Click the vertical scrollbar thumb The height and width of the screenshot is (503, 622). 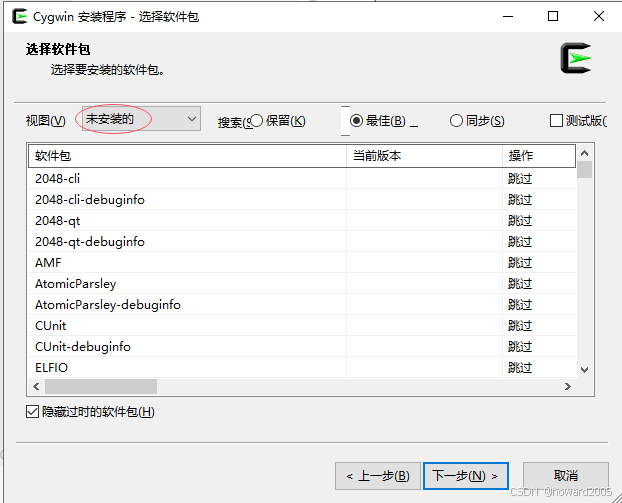point(584,169)
